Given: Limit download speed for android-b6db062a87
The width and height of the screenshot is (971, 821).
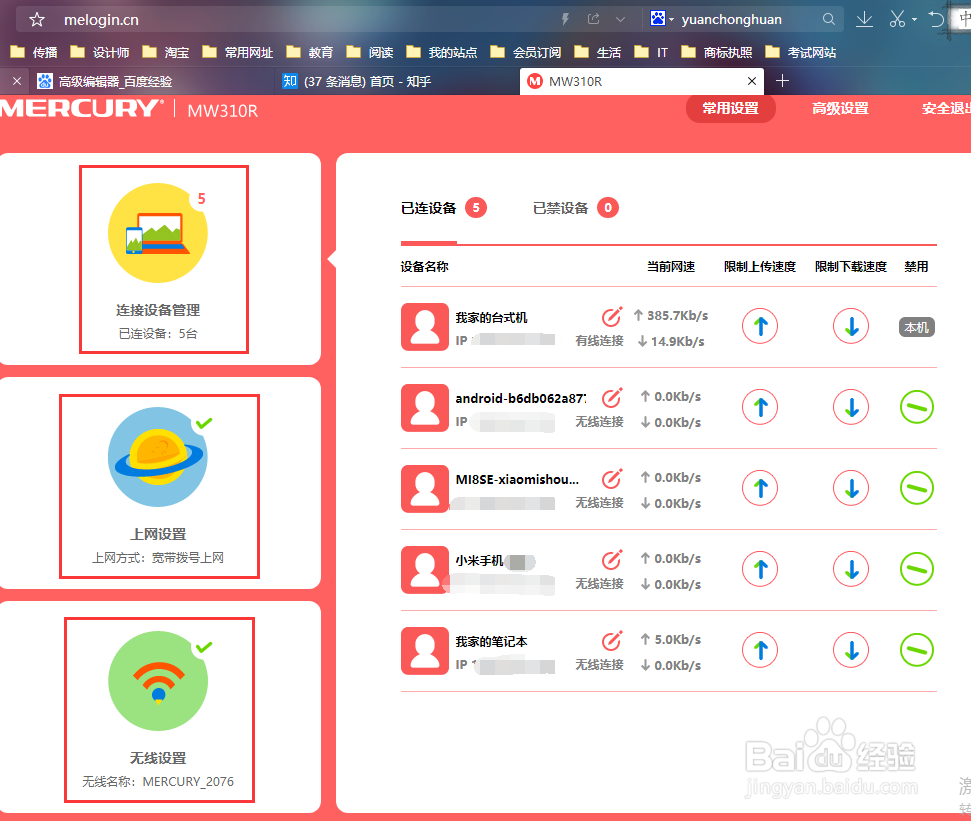Looking at the screenshot, I should tap(851, 407).
